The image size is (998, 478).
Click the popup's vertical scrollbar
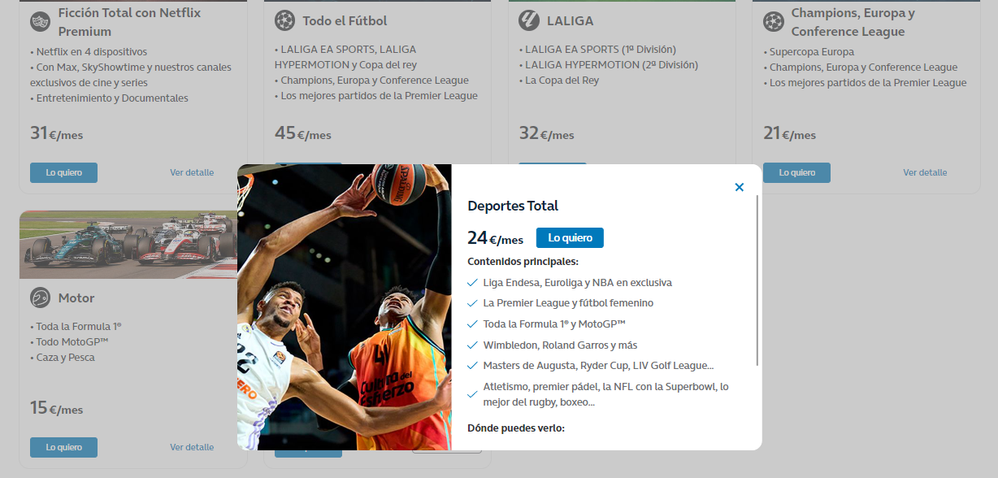click(757, 280)
